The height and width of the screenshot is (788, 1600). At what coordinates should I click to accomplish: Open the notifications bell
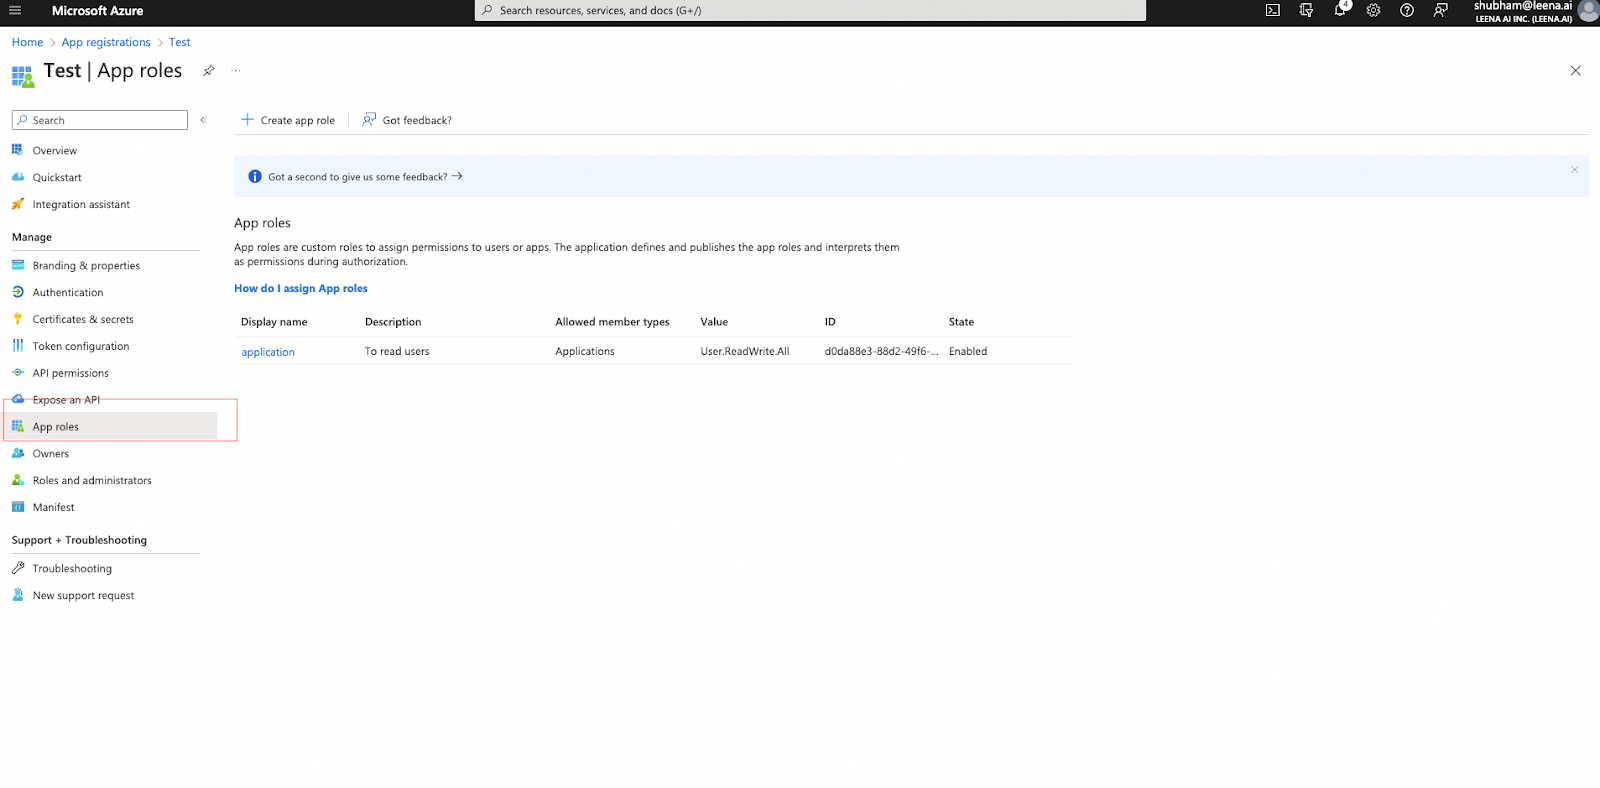pos(1340,10)
